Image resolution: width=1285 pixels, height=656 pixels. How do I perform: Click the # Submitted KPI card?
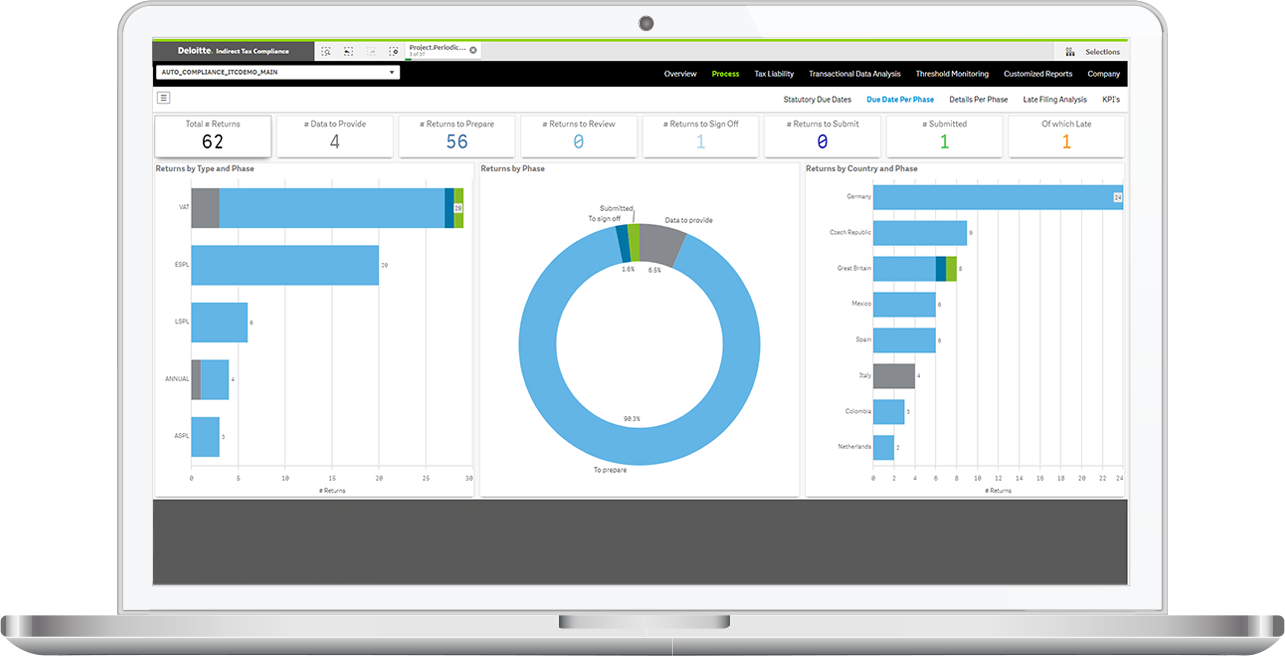click(945, 136)
